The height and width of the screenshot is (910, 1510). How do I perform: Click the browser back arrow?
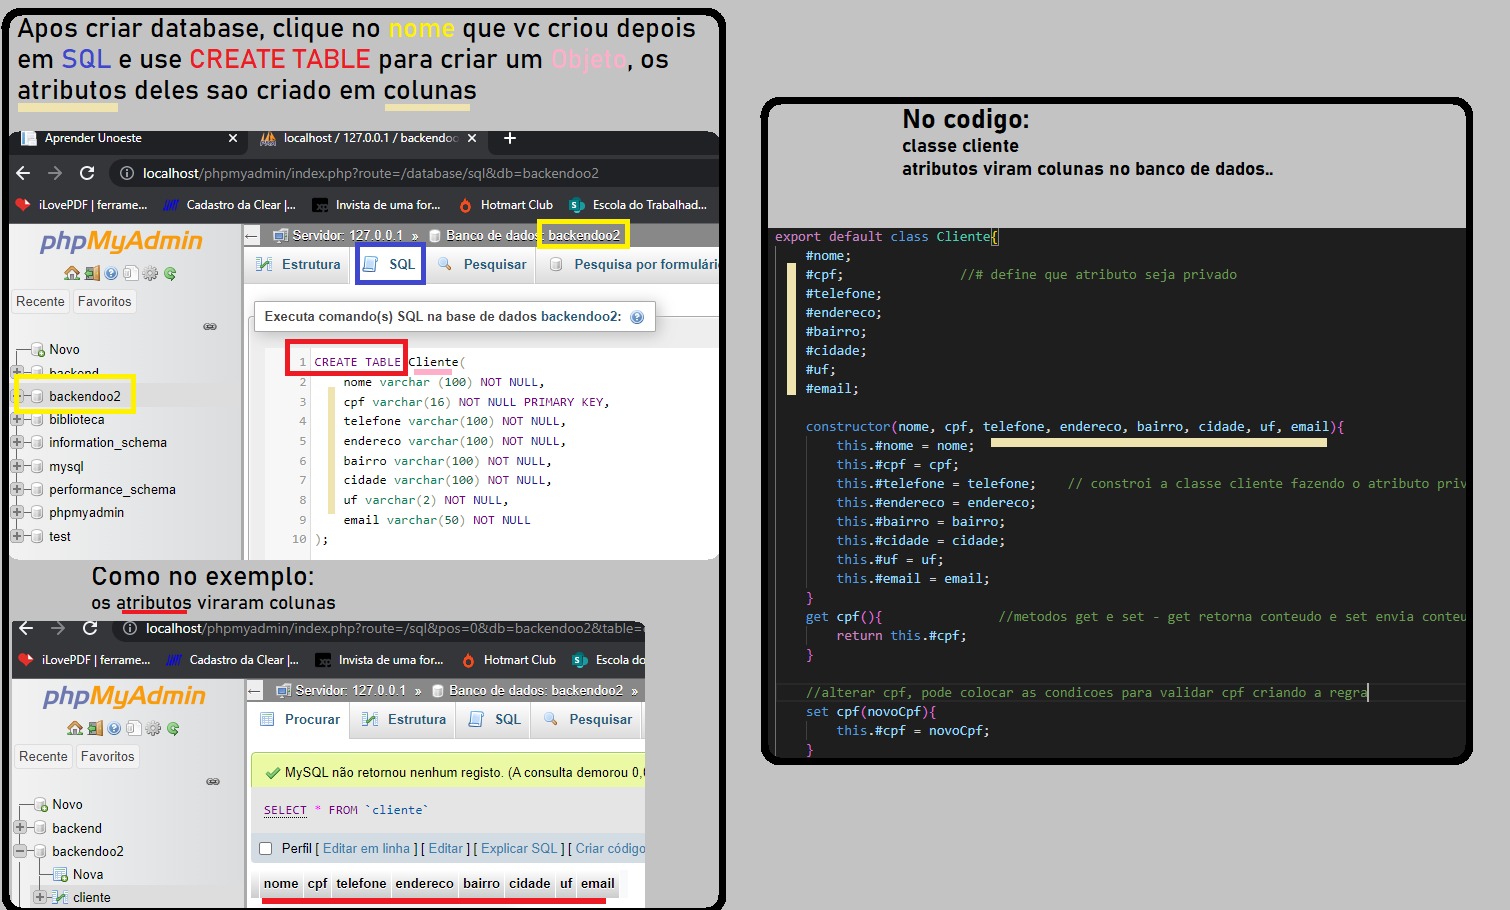pyautogui.click(x=23, y=173)
